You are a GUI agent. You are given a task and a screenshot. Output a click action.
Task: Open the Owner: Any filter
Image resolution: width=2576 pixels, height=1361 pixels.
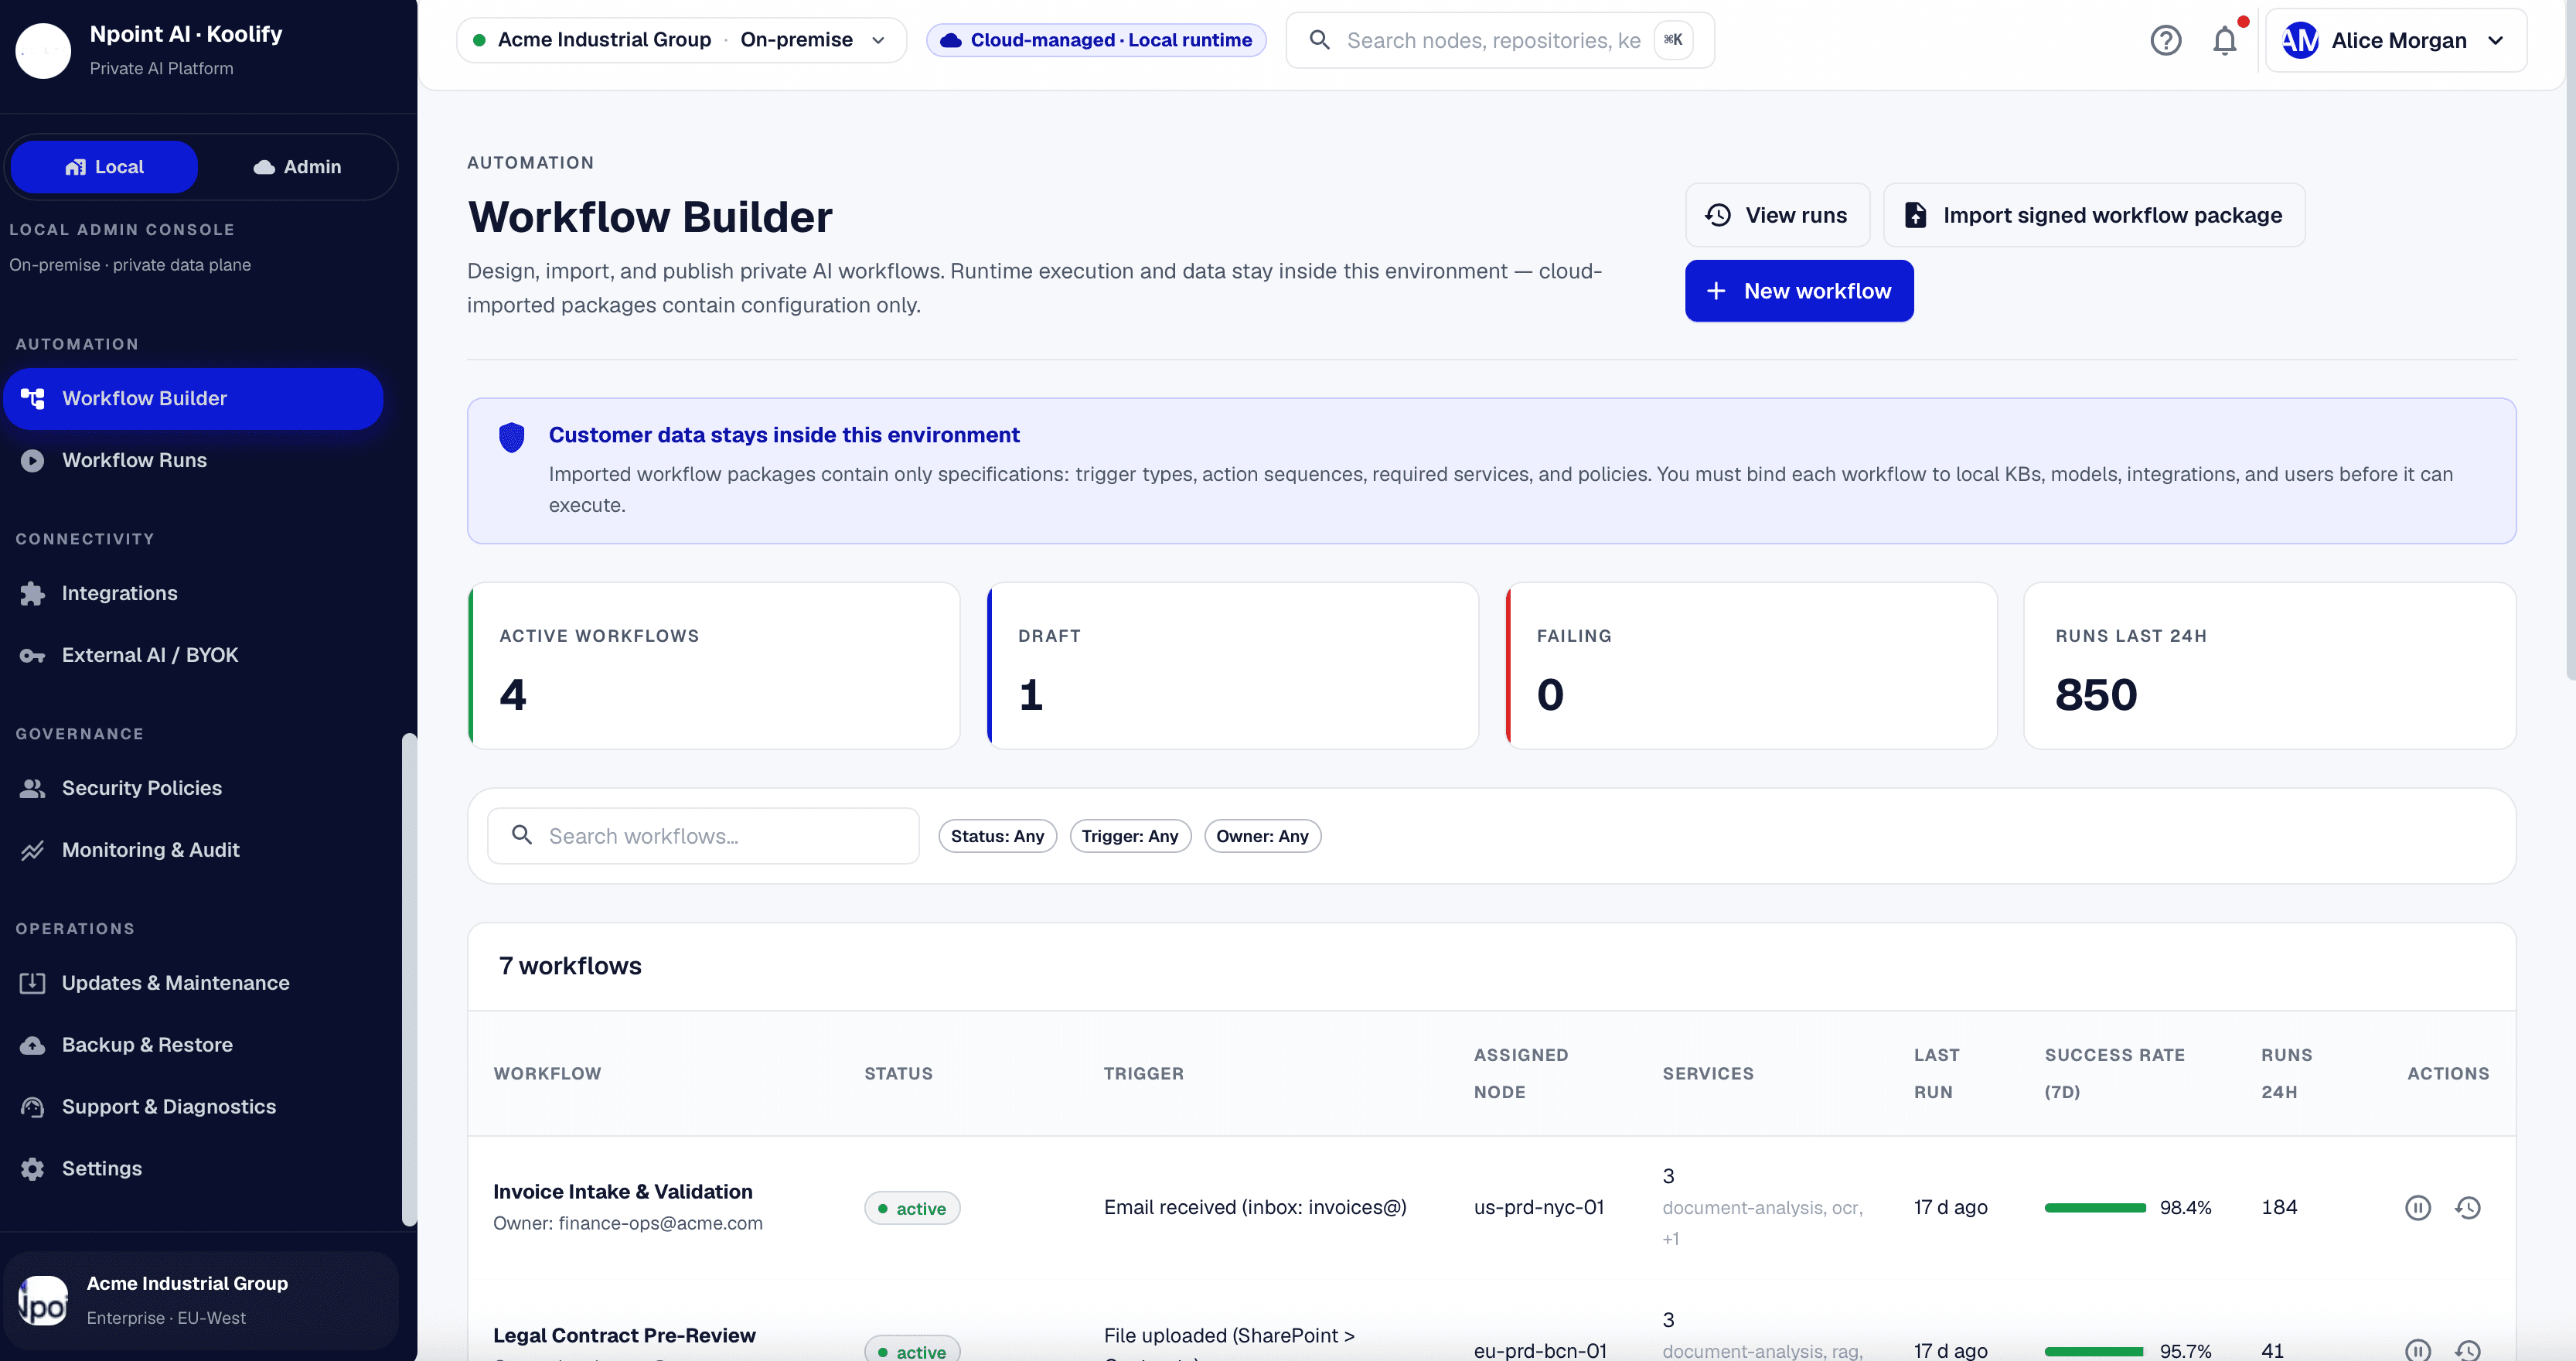[x=1262, y=836]
